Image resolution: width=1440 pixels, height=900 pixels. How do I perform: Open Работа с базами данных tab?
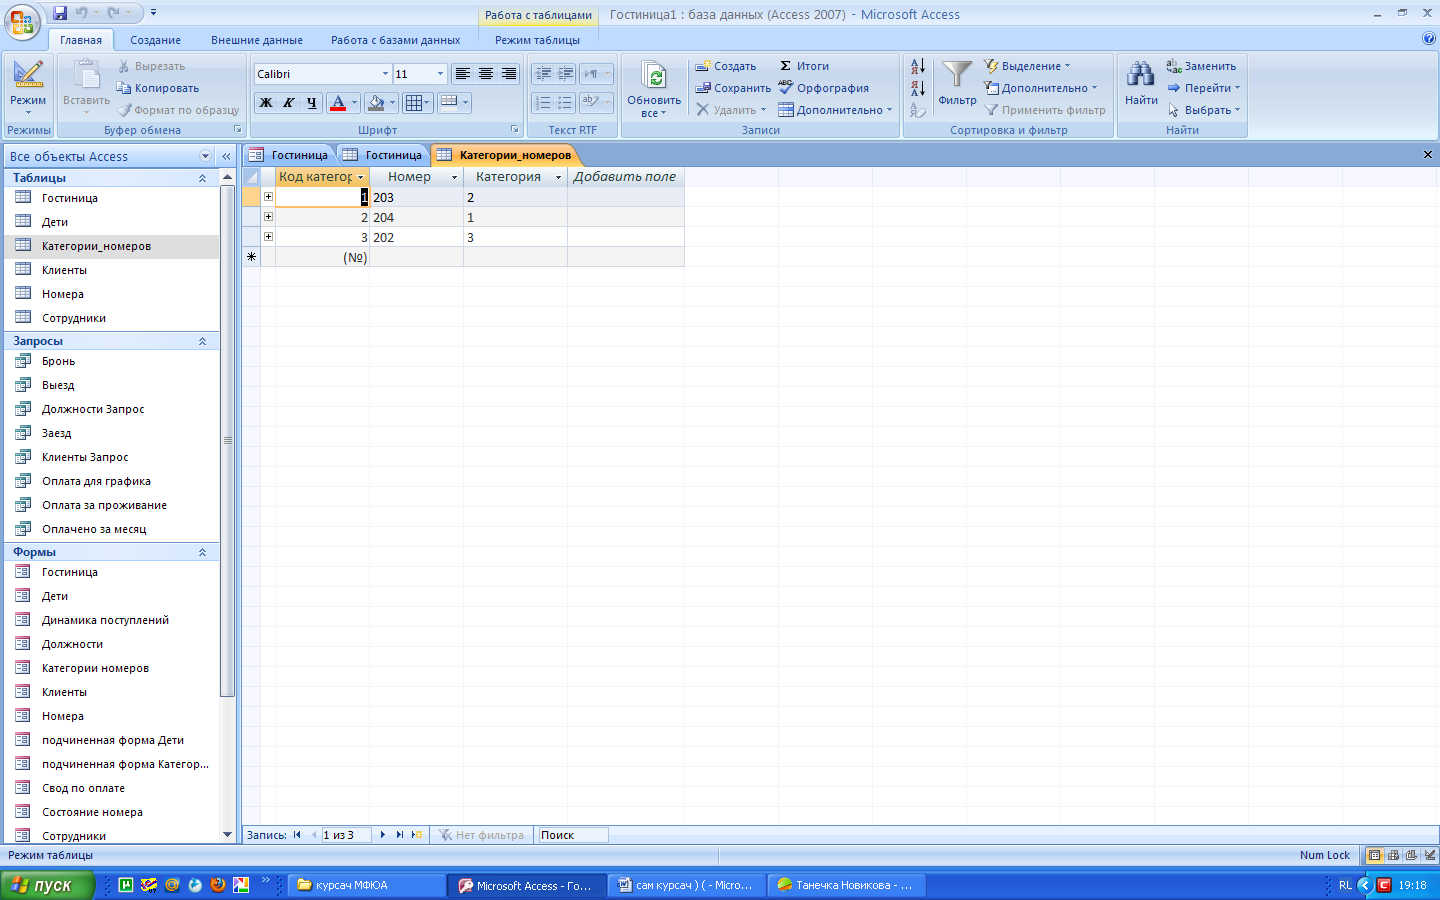(x=396, y=40)
